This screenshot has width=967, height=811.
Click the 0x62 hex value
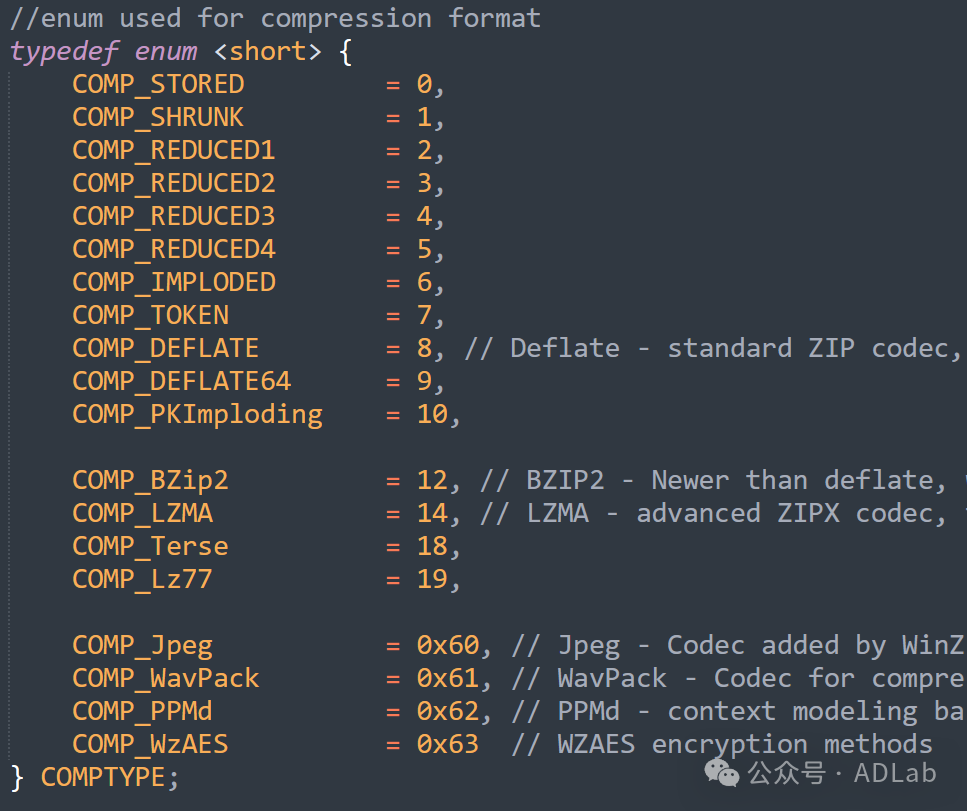pyautogui.click(x=448, y=711)
